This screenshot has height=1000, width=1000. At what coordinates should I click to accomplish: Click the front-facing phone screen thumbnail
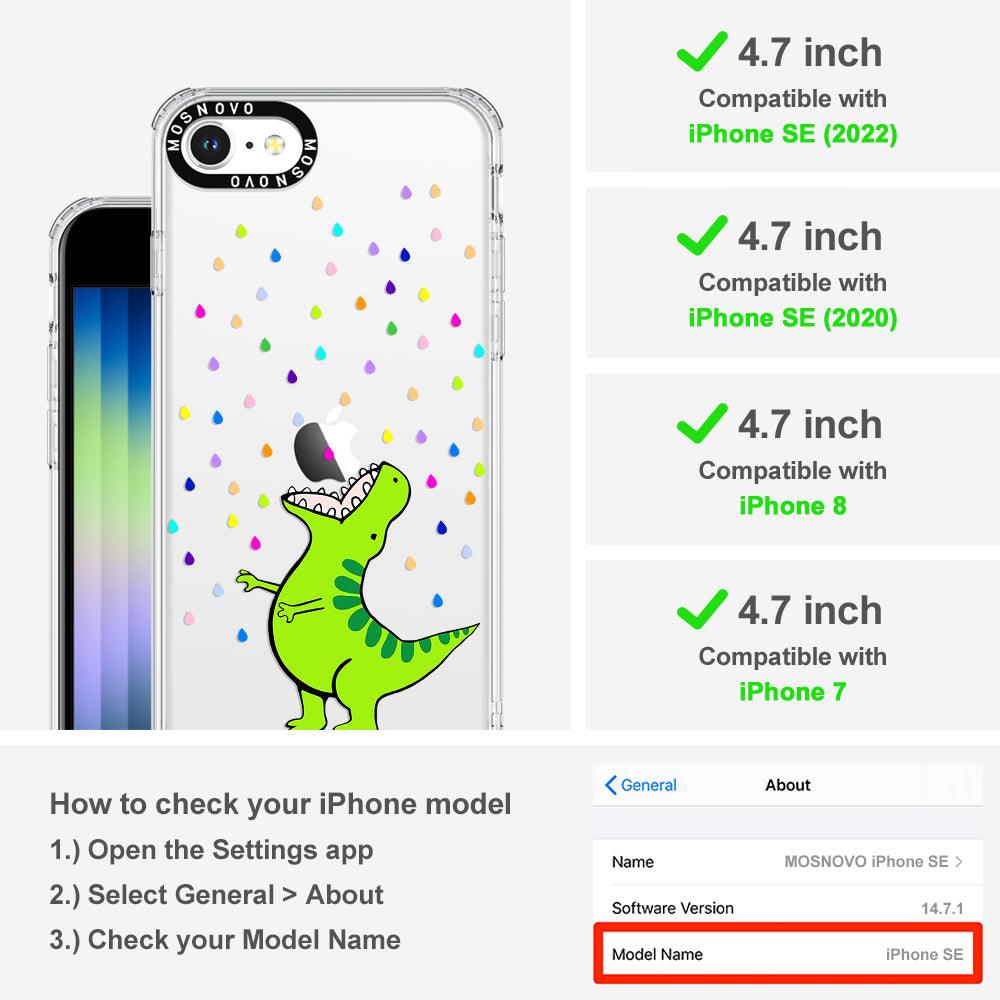click(x=112, y=507)
